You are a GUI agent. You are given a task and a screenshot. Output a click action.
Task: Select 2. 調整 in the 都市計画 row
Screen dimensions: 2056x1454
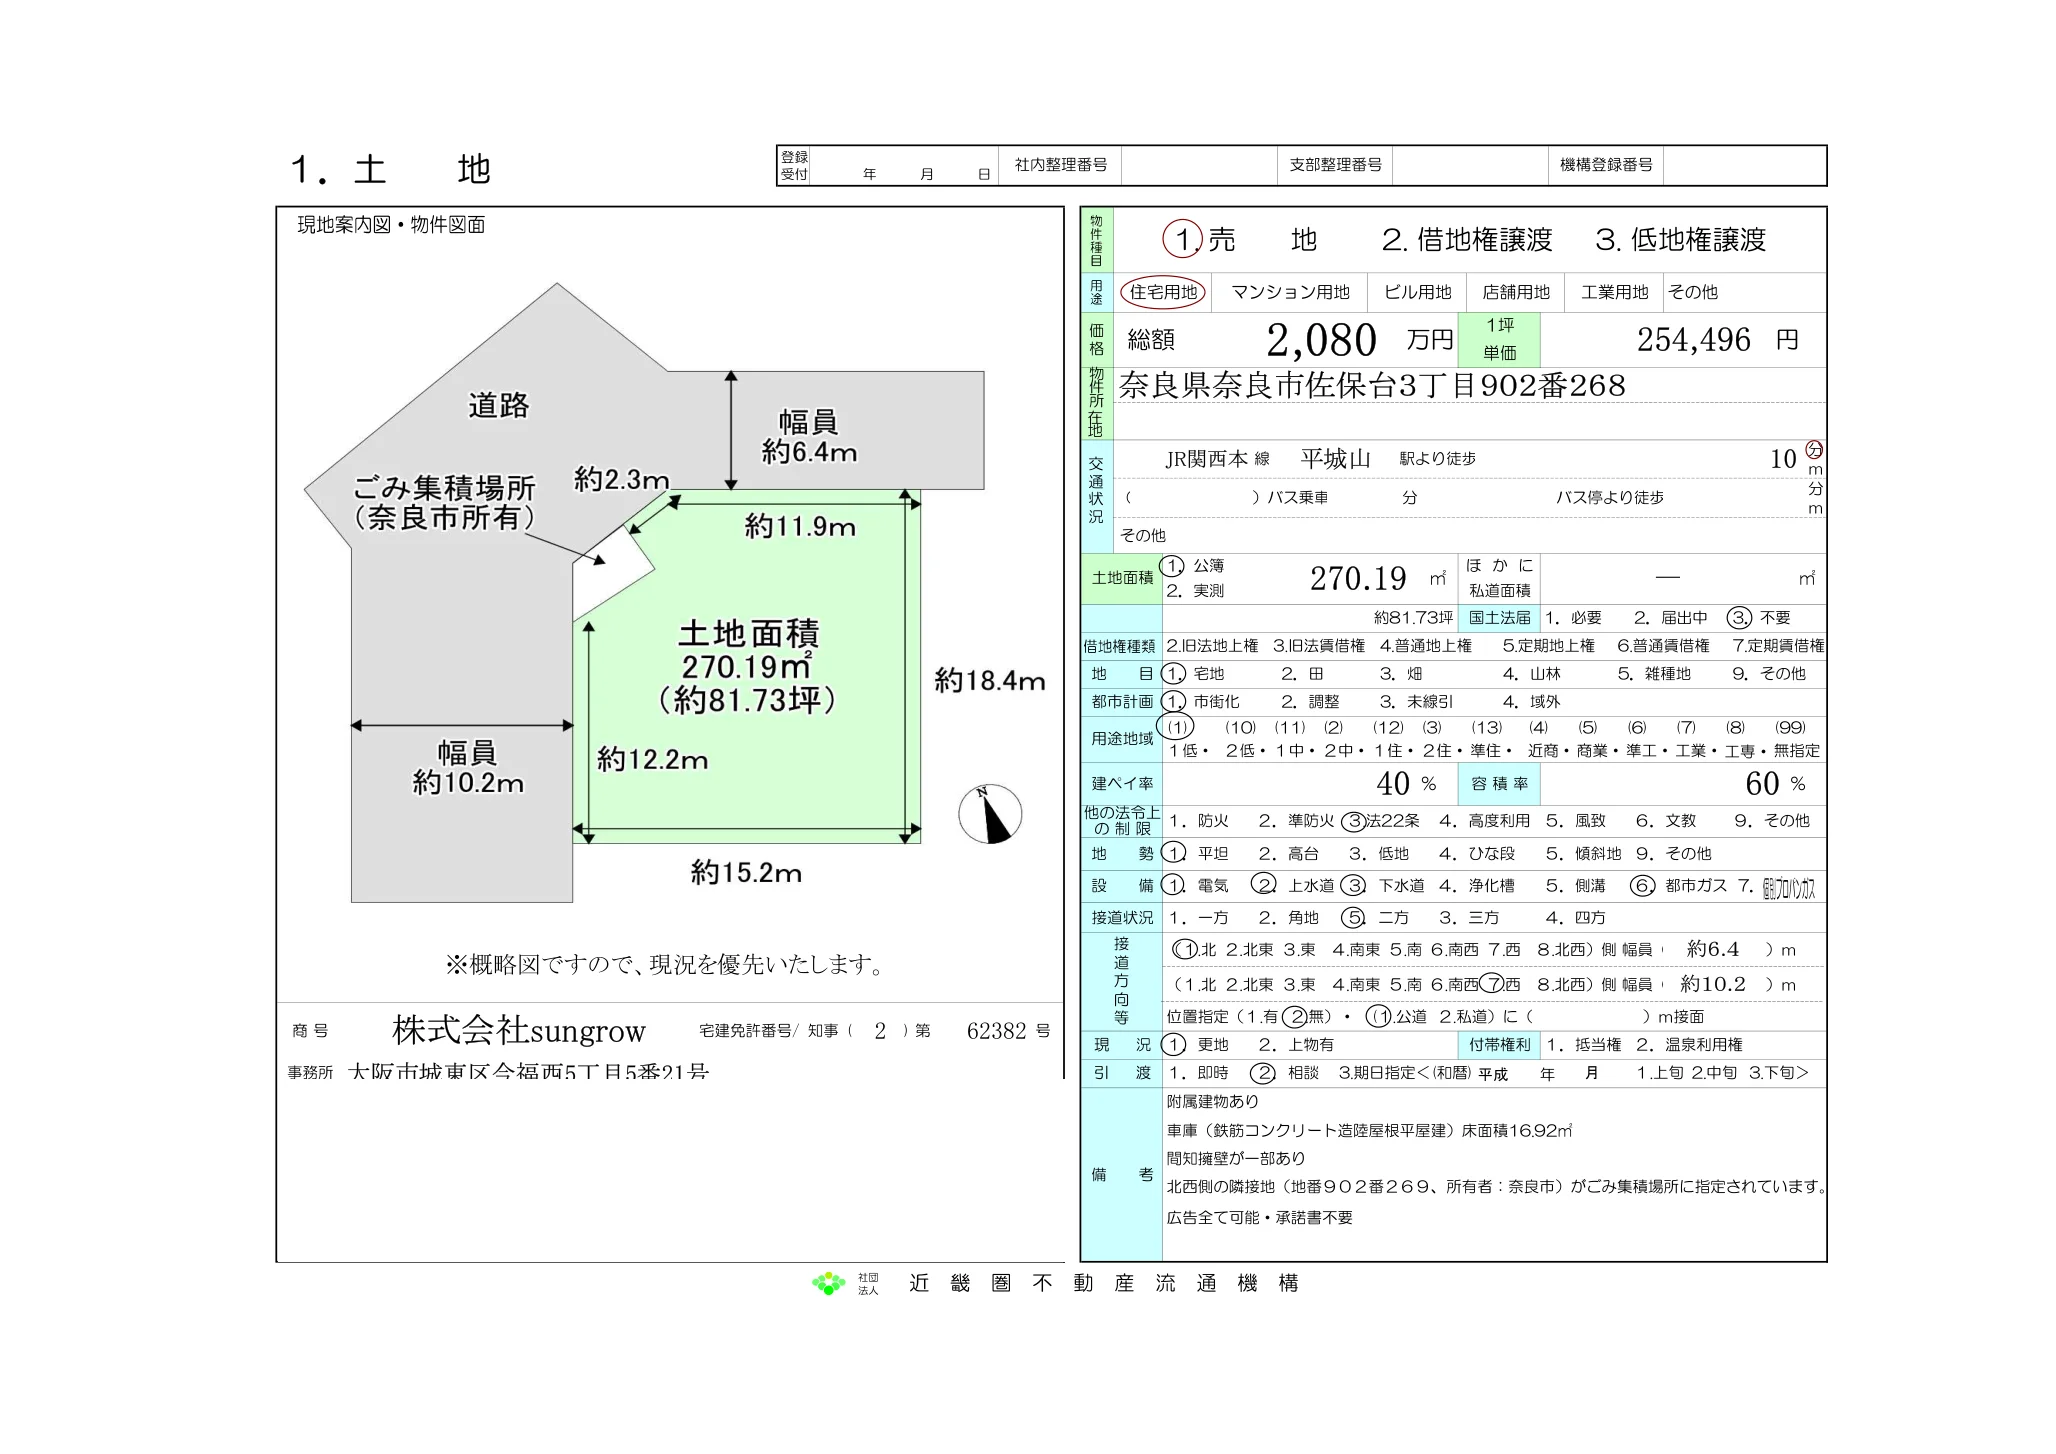(x=1310, y=702)
